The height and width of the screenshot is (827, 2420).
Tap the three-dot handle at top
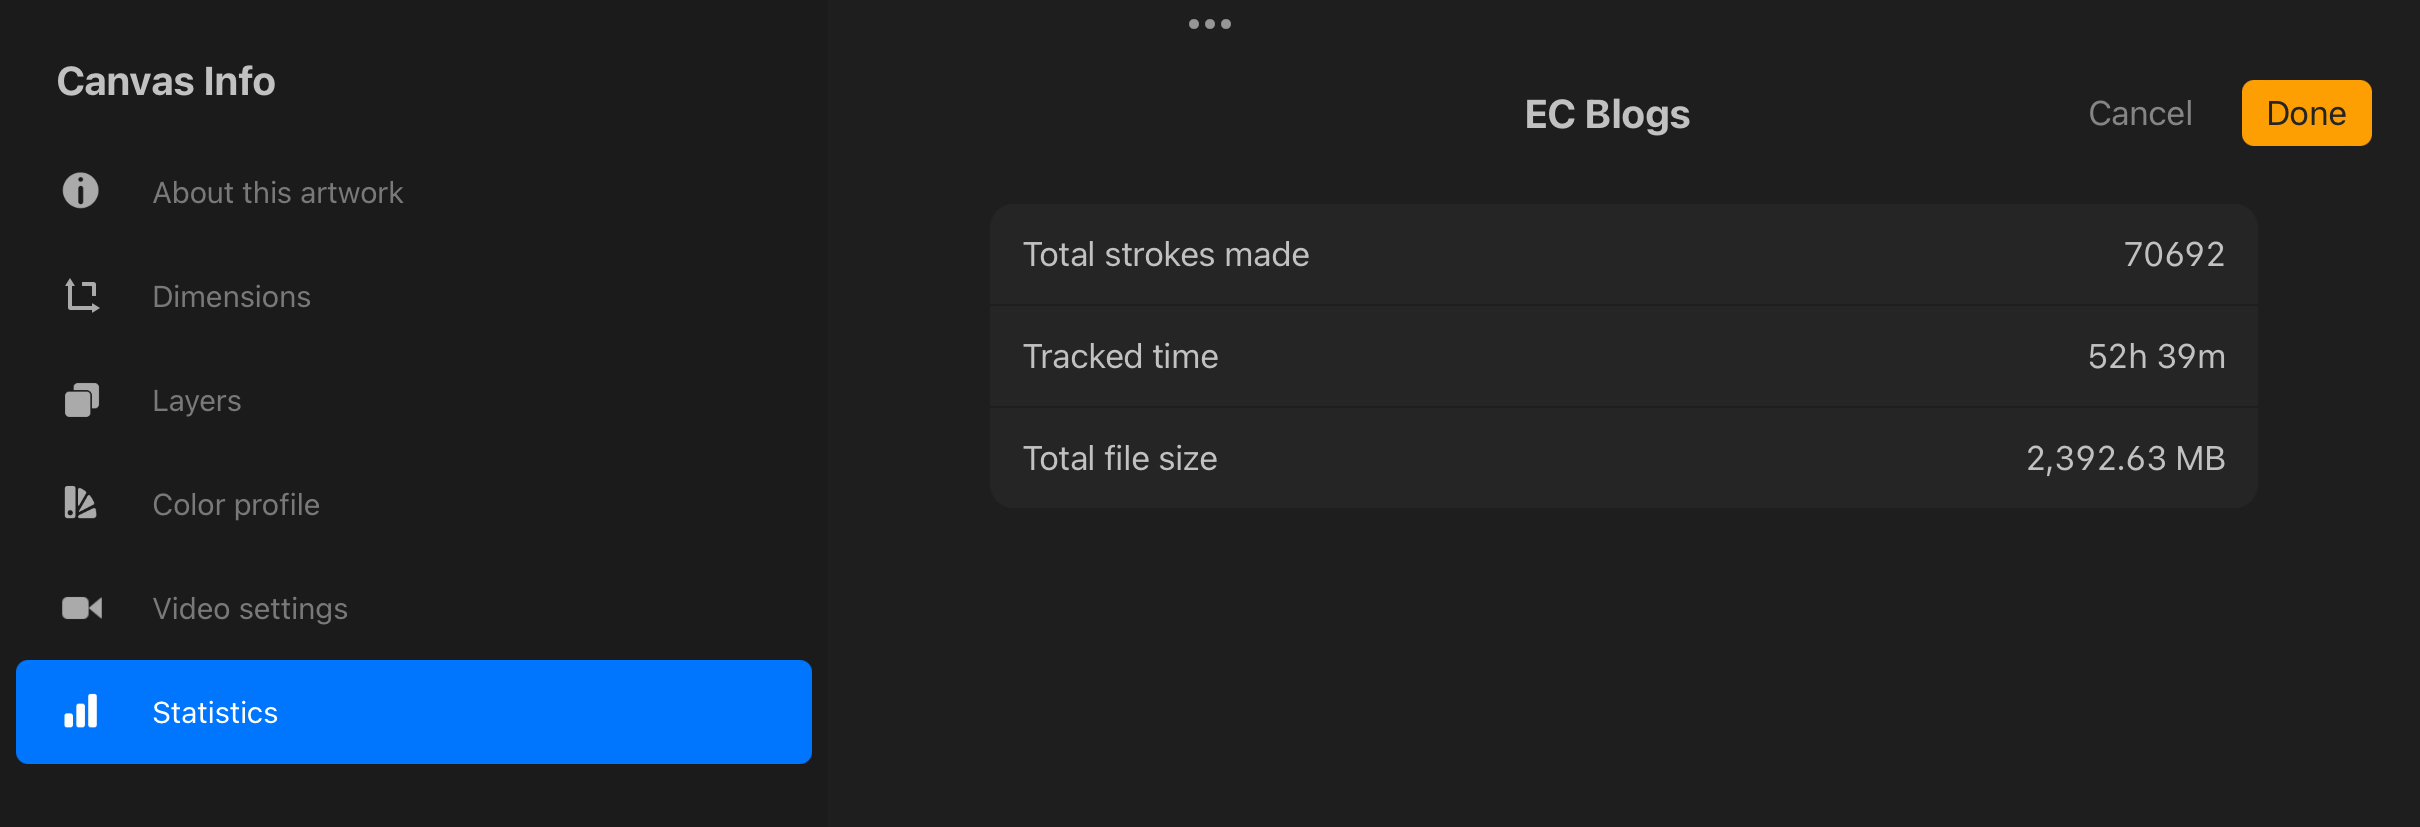point(1210,24)
